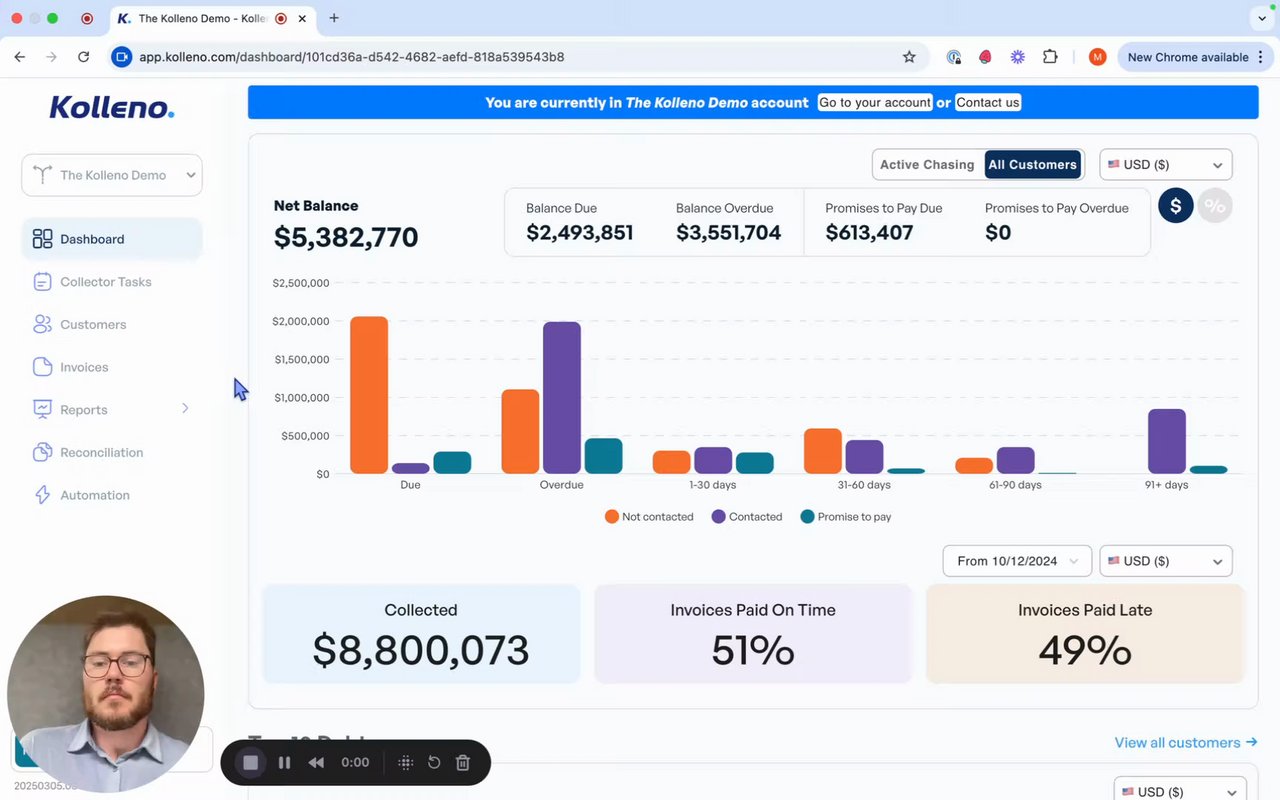Bookmark the page with the star icon
This screenshot has height=800, width=1280.
coord(909,57)
